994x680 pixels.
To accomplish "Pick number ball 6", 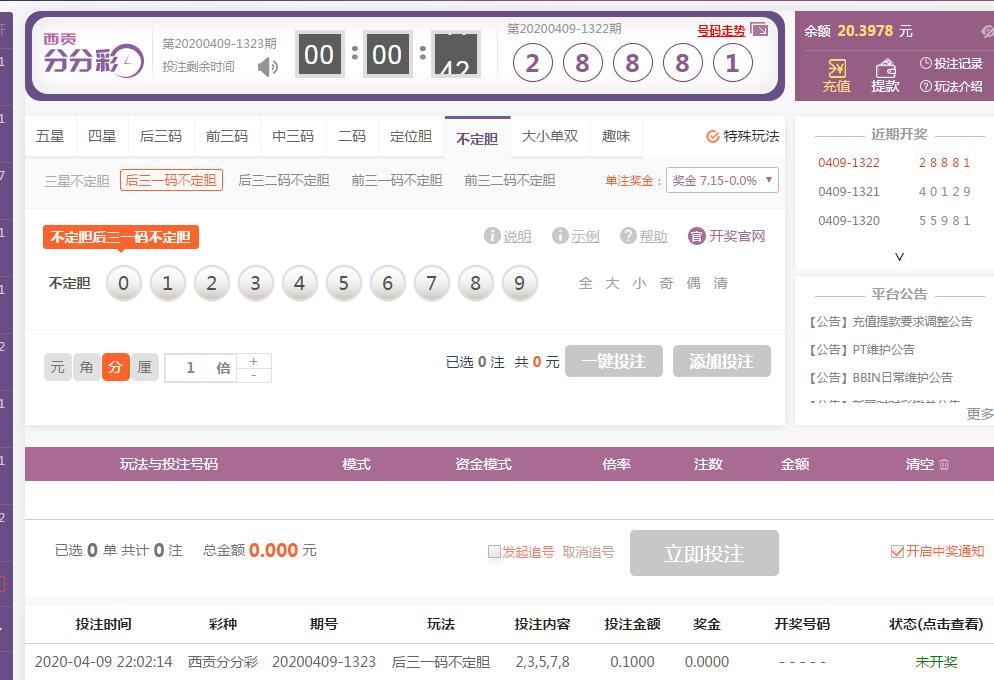I will tap(387, 283).
